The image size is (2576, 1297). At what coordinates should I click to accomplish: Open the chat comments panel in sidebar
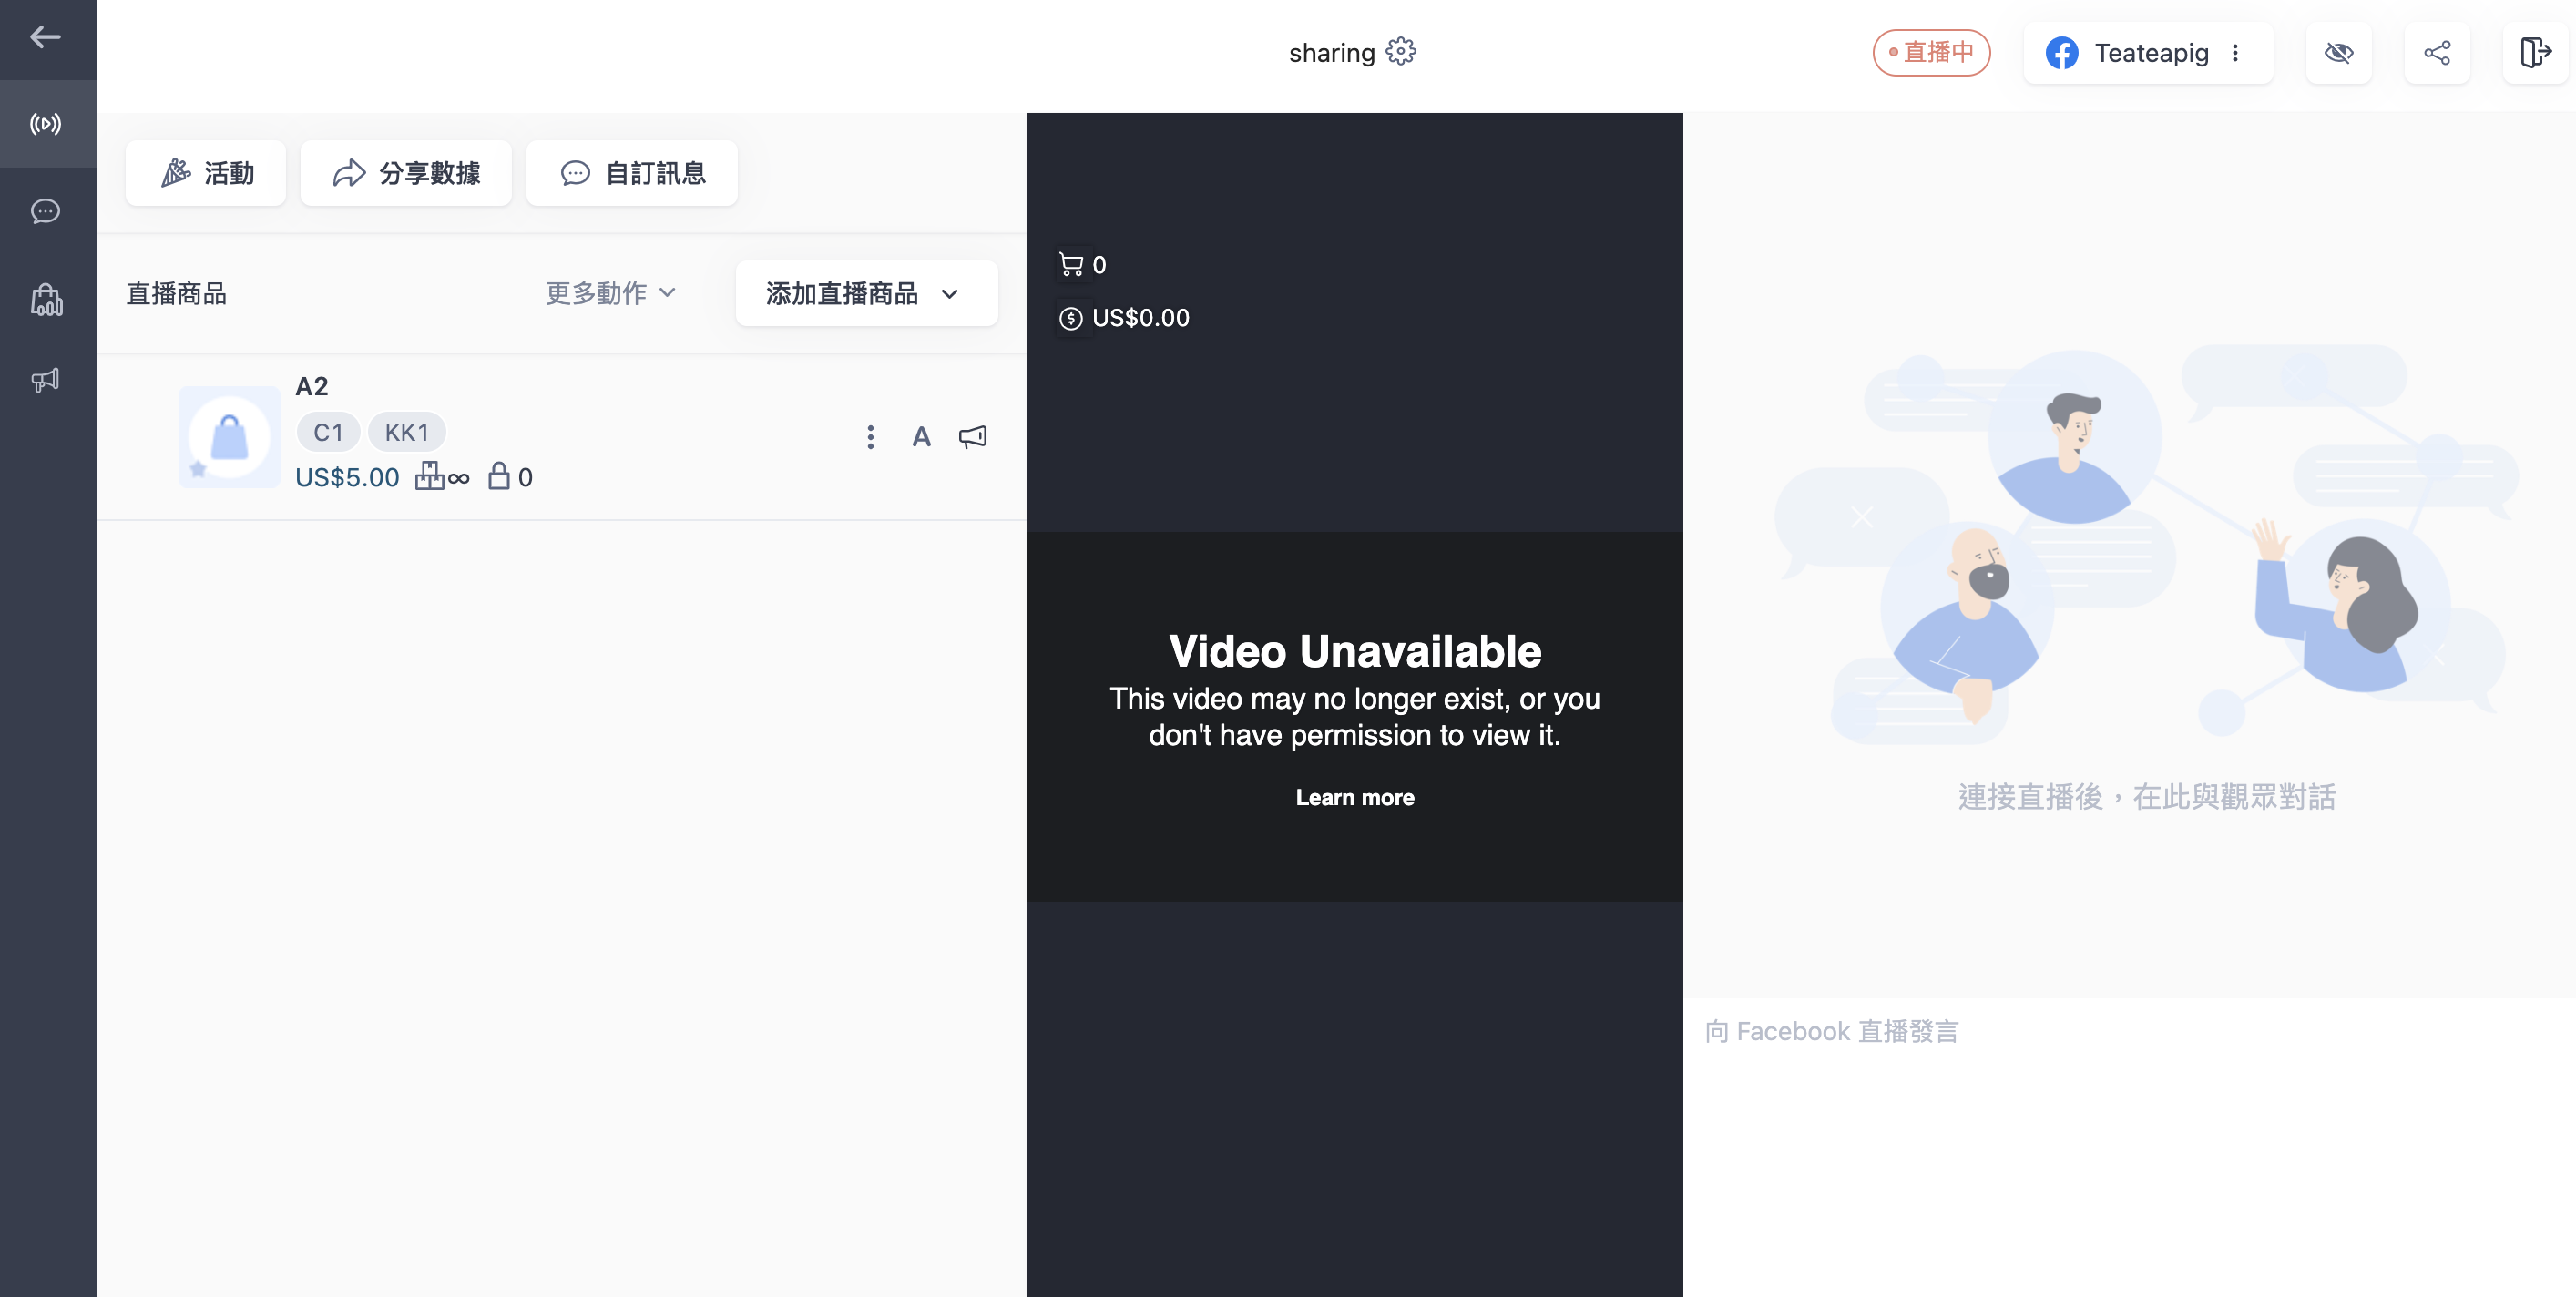[46, 211]
